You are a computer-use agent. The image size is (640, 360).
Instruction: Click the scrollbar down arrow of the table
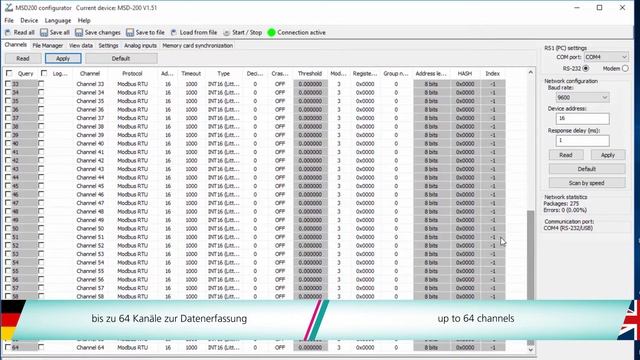pos(531,349)
